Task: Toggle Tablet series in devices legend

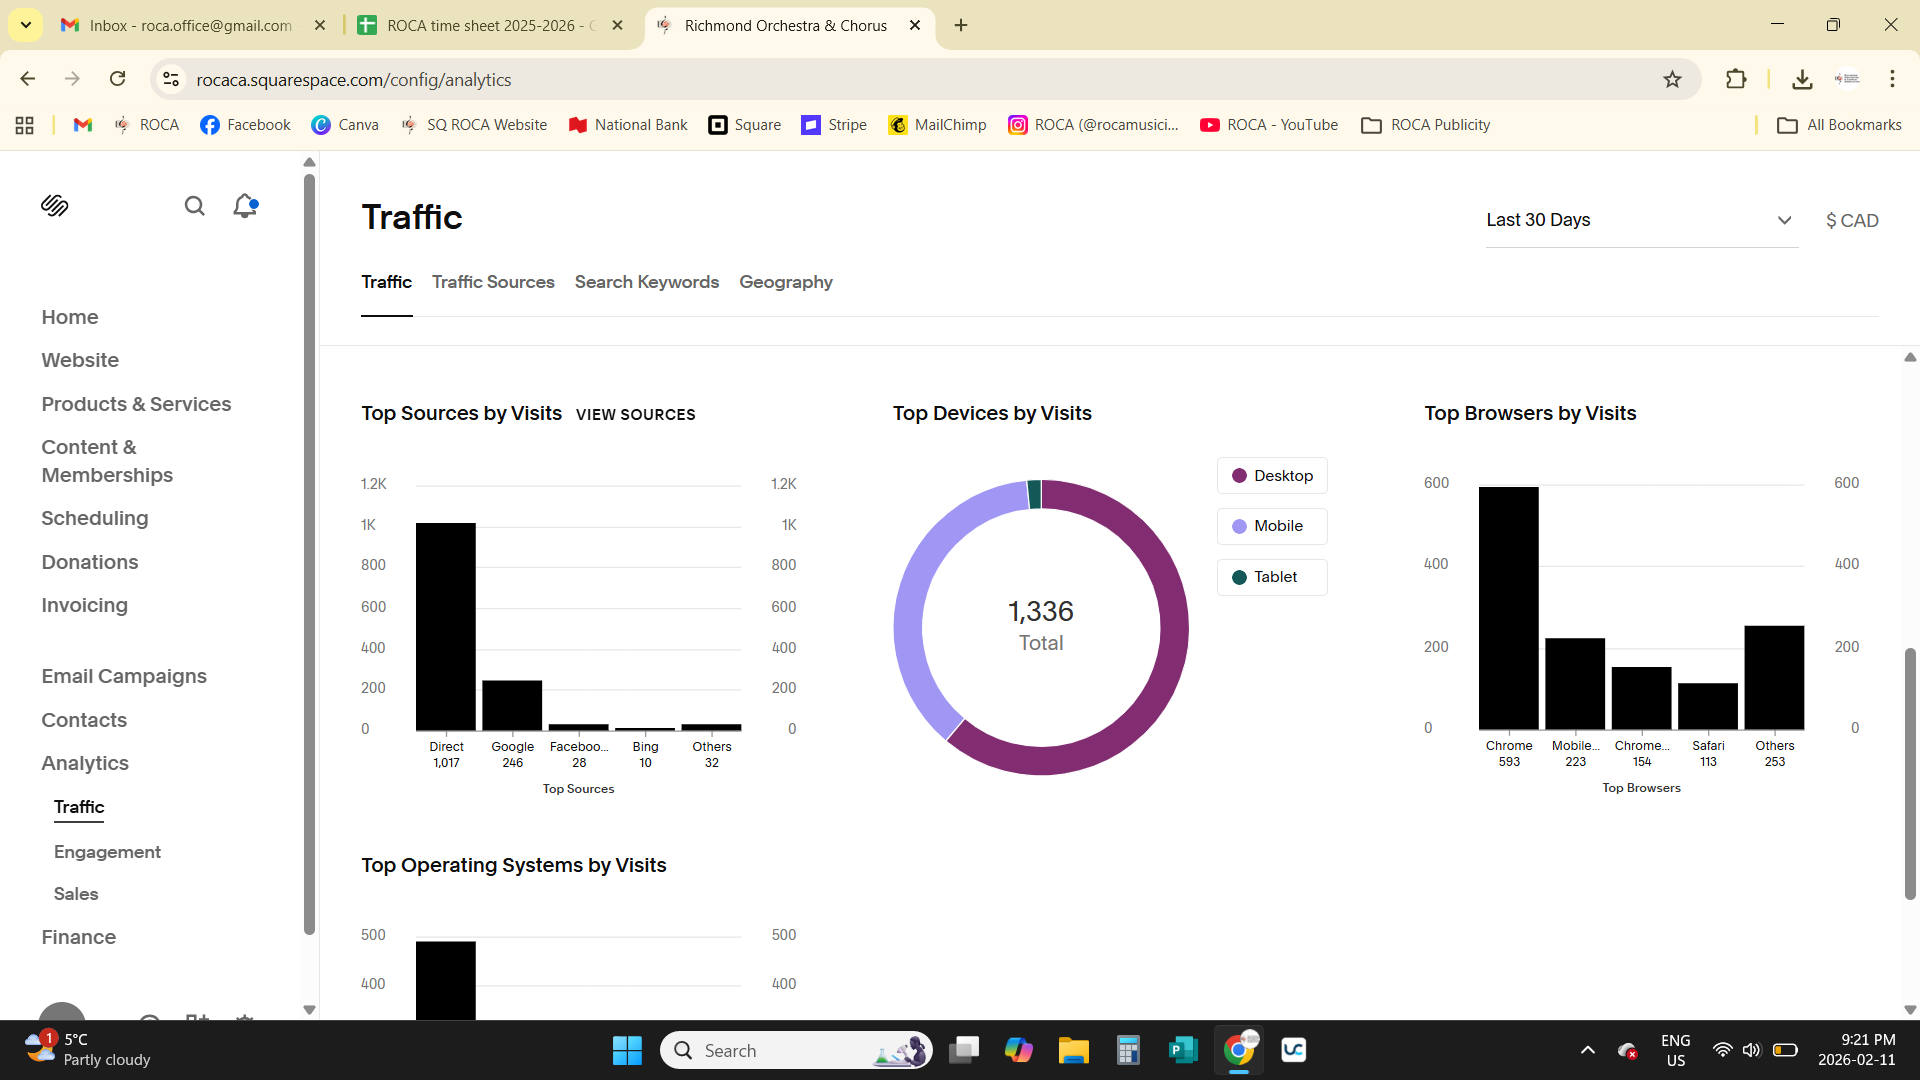Action: 1272,577
